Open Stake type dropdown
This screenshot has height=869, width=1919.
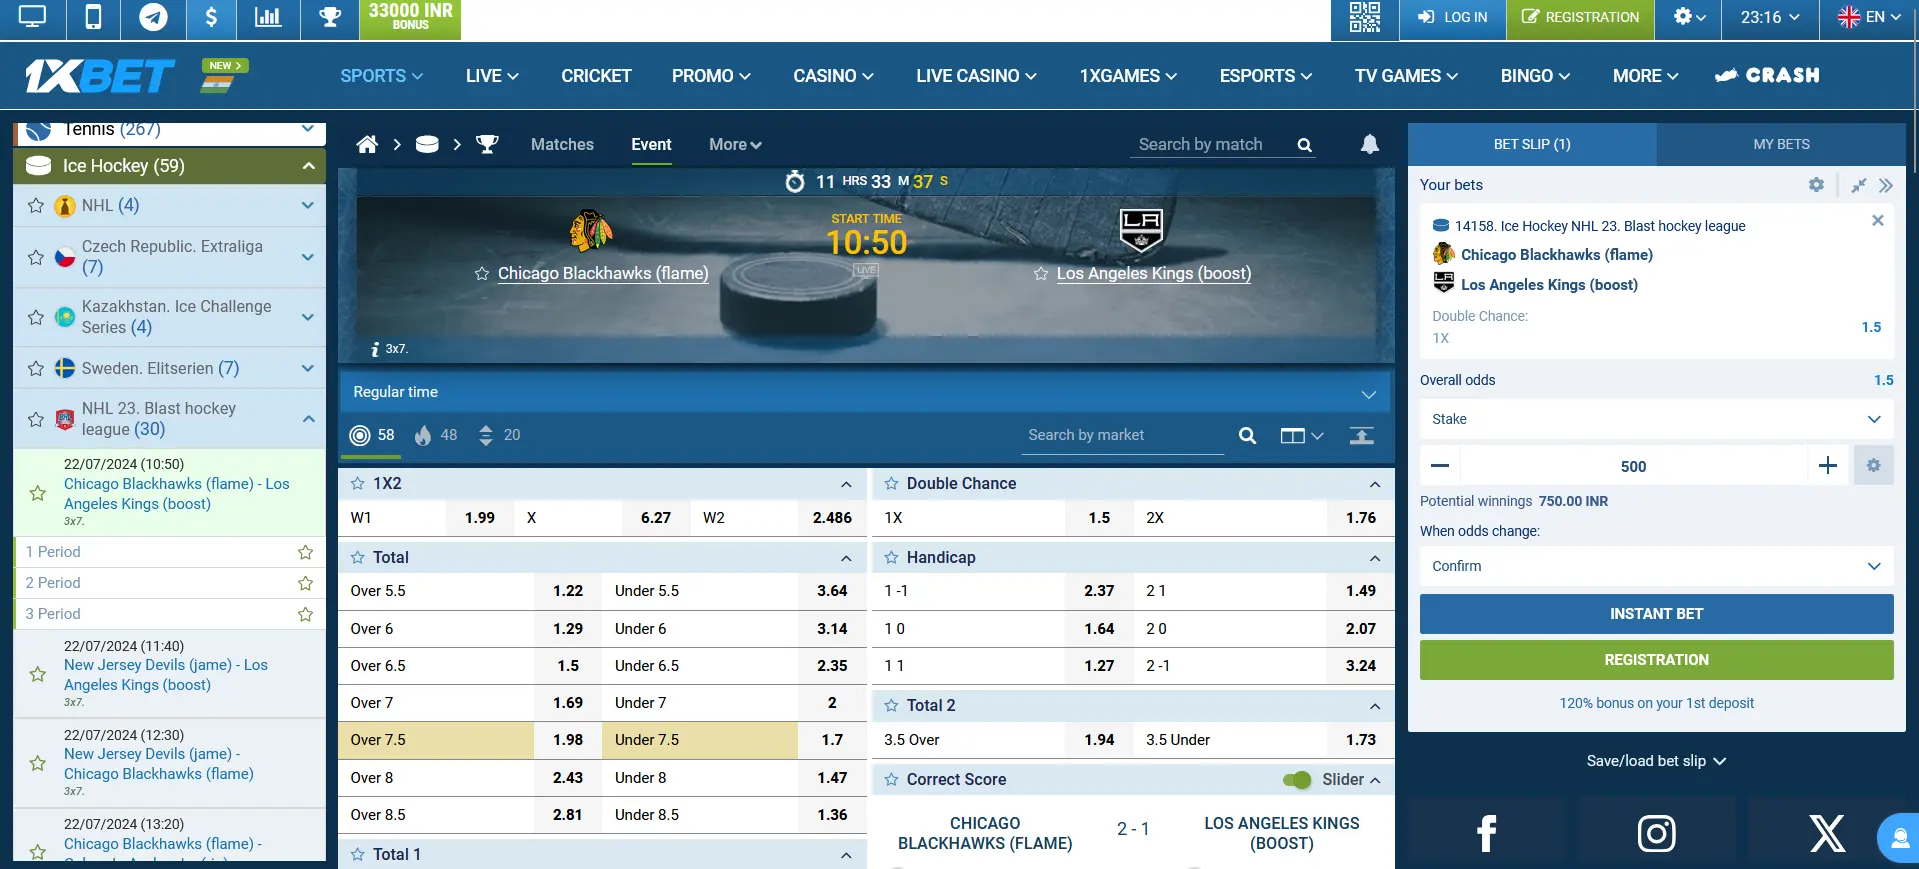(1656, 419)
